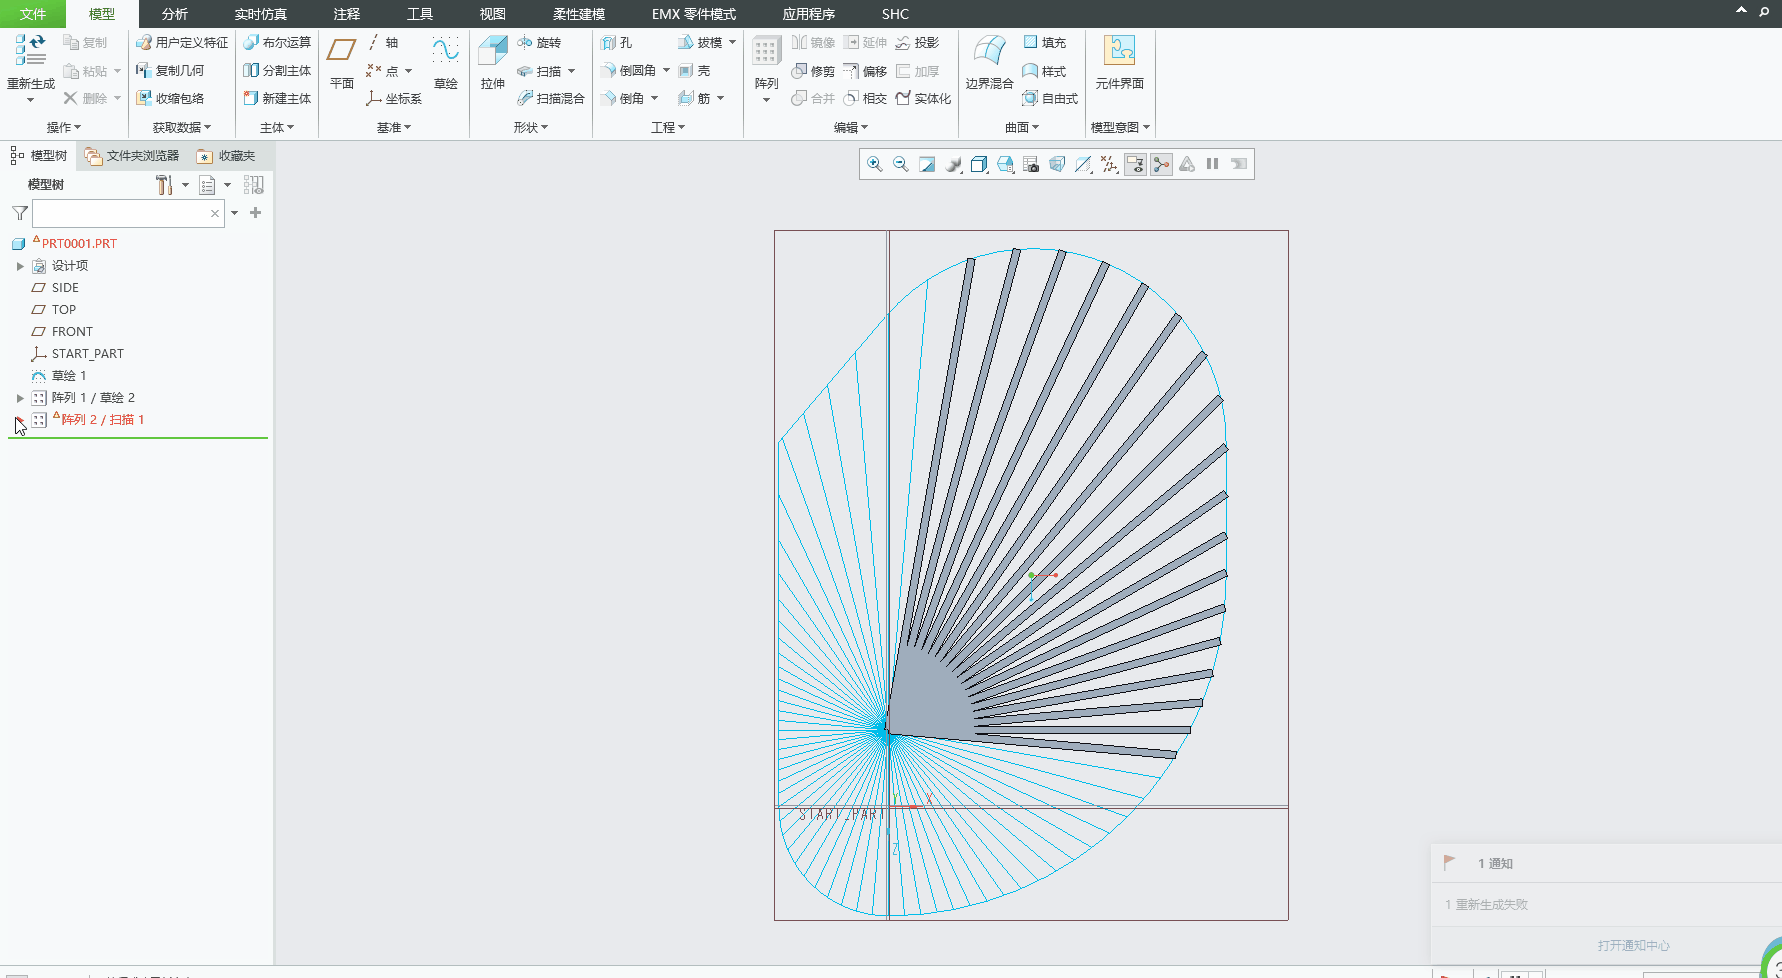Select the FRONT datum plane in tree

72,332
